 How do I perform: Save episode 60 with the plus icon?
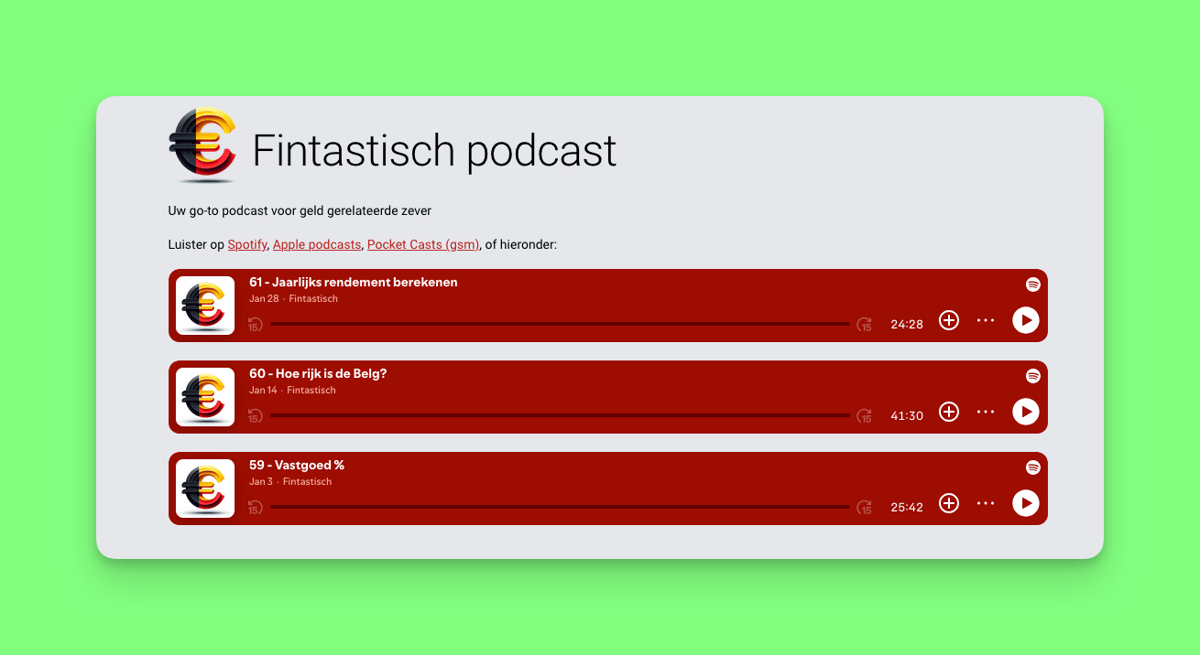pos(949,412)
